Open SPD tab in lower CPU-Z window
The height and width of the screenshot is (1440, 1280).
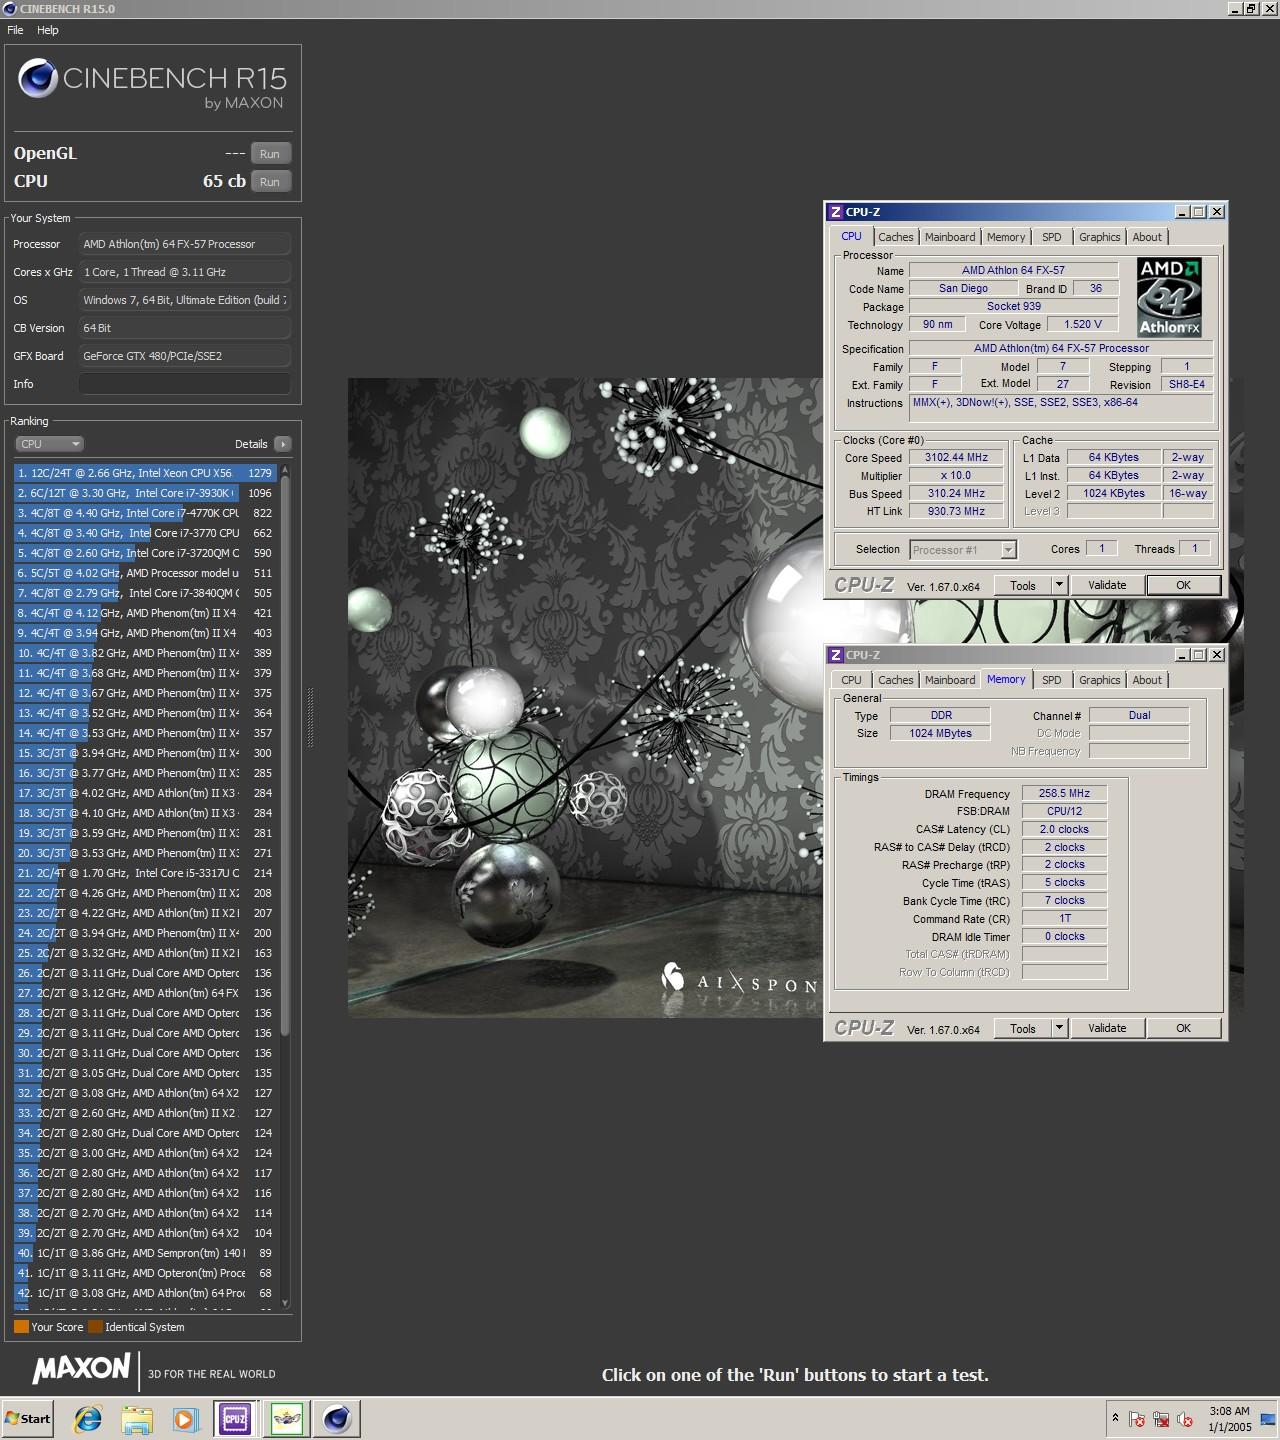(x=1052, y=680)
